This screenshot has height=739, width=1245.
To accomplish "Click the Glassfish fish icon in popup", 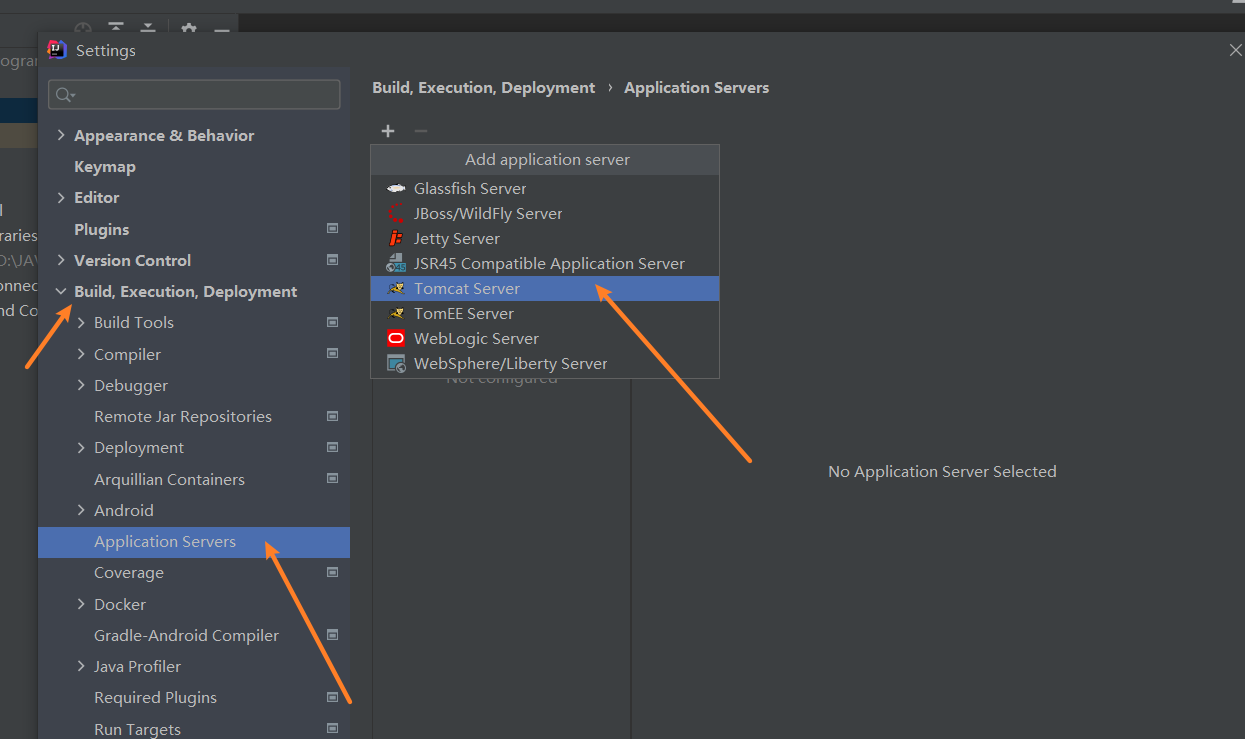I will click(x=397, y=188).
